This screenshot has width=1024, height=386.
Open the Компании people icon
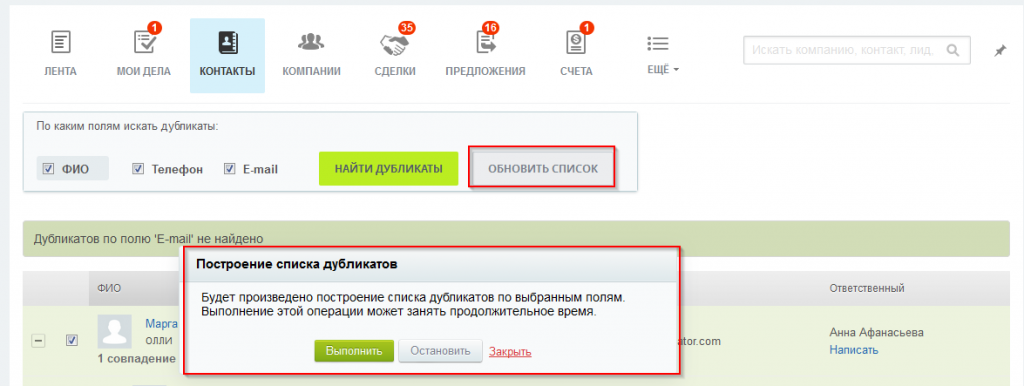311,42
